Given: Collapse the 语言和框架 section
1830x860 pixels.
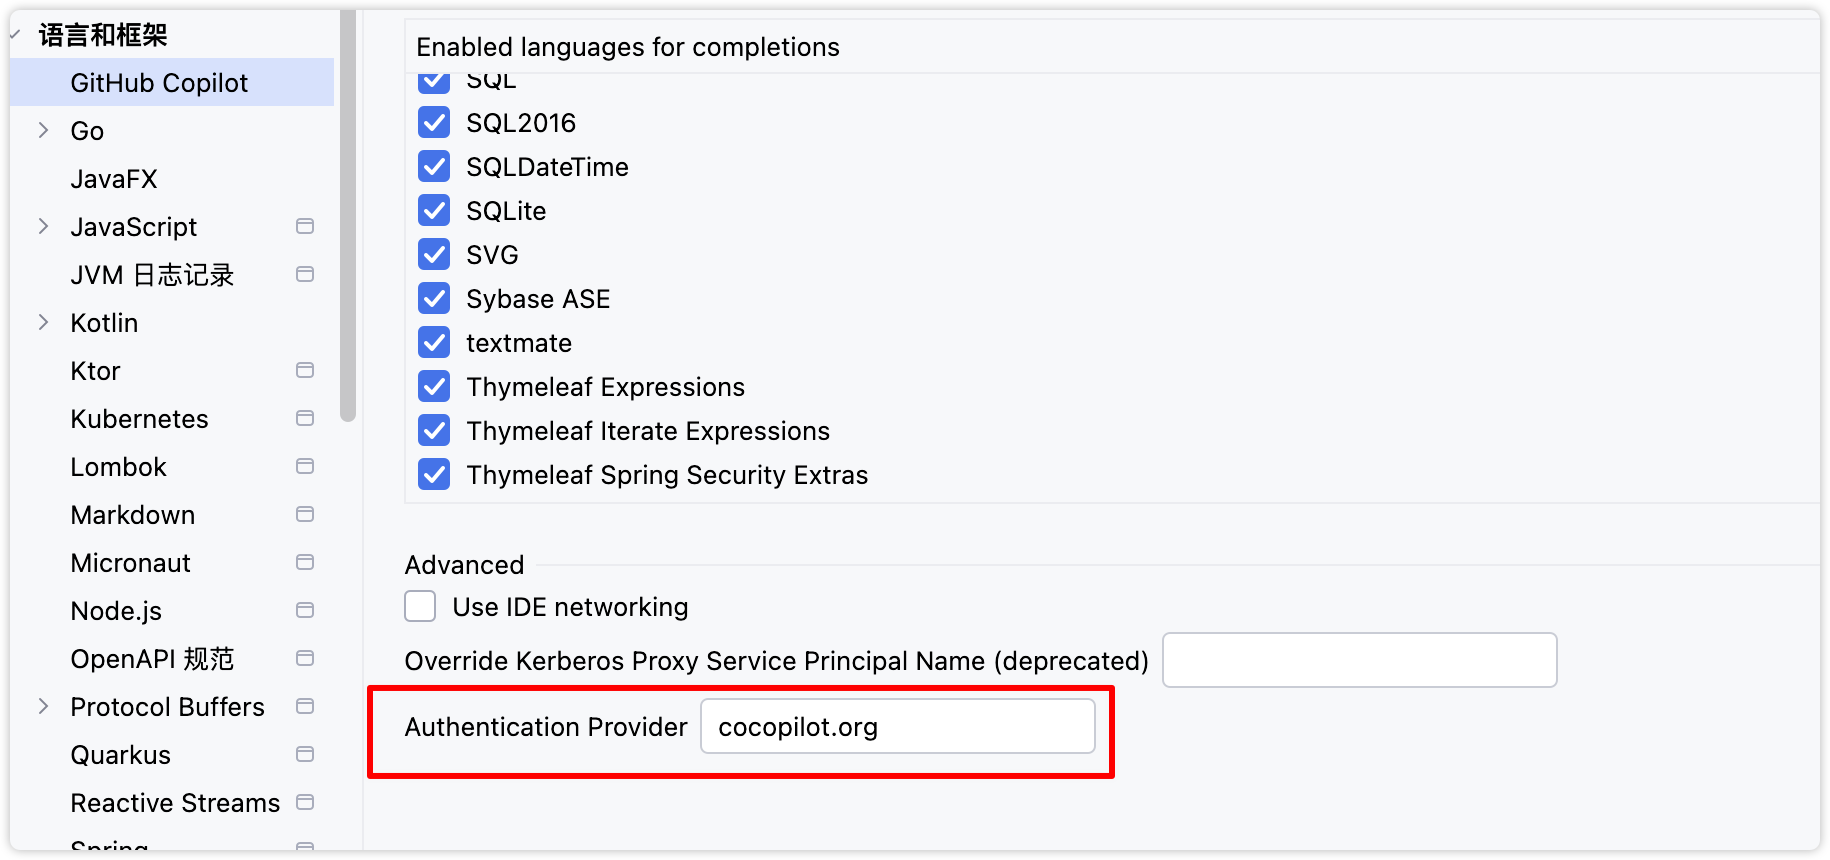Looking at the screenshot, I should click(16, 35).
